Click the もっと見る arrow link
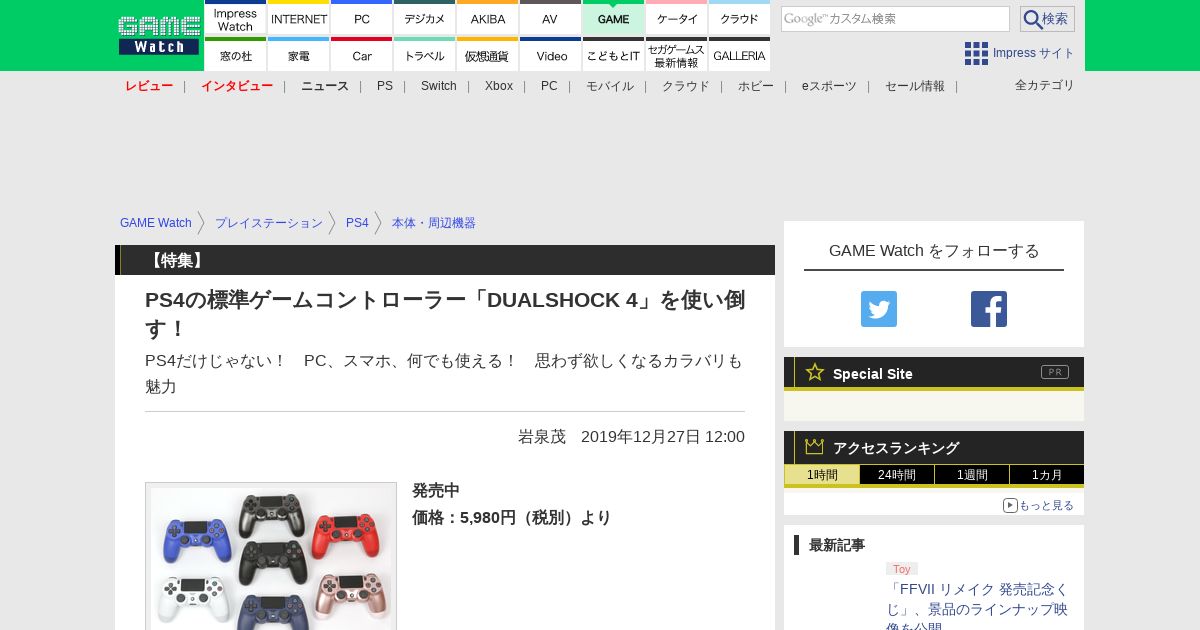This screenshot has height=630, width=1200. [x=1038, y=505]
